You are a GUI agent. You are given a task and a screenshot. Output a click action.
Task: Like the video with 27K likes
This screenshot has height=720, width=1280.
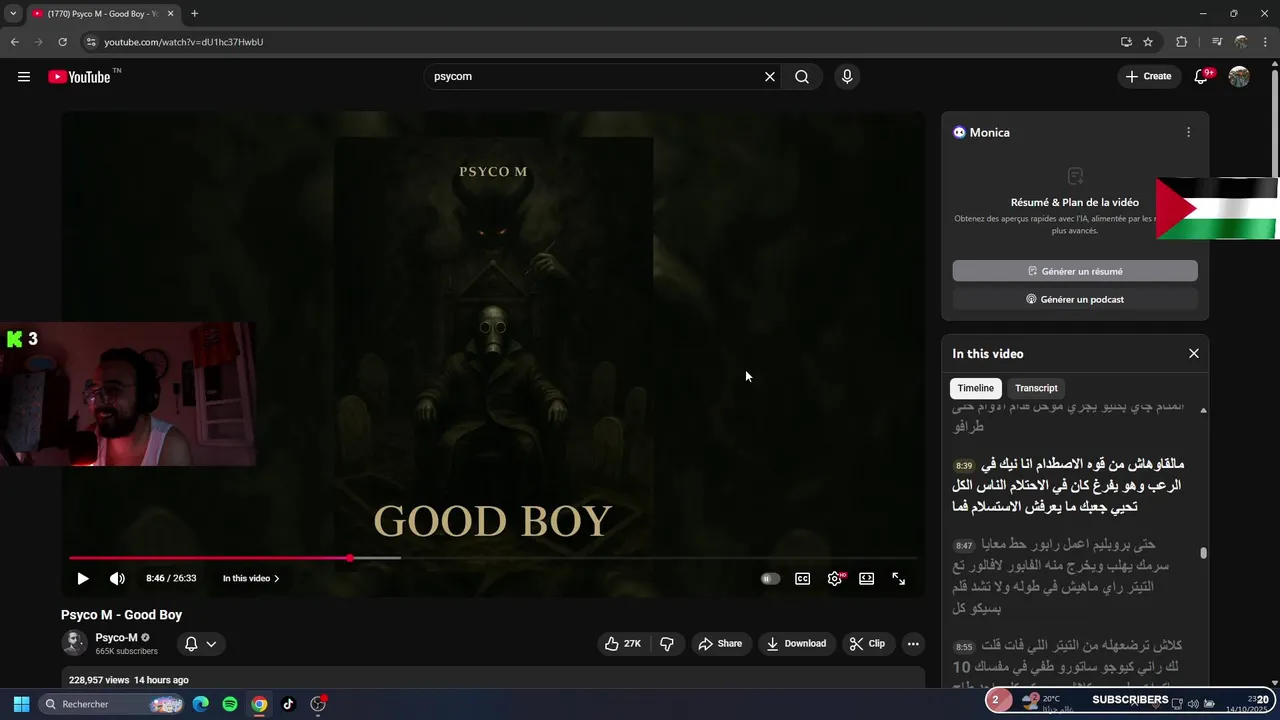coord(623,644)
